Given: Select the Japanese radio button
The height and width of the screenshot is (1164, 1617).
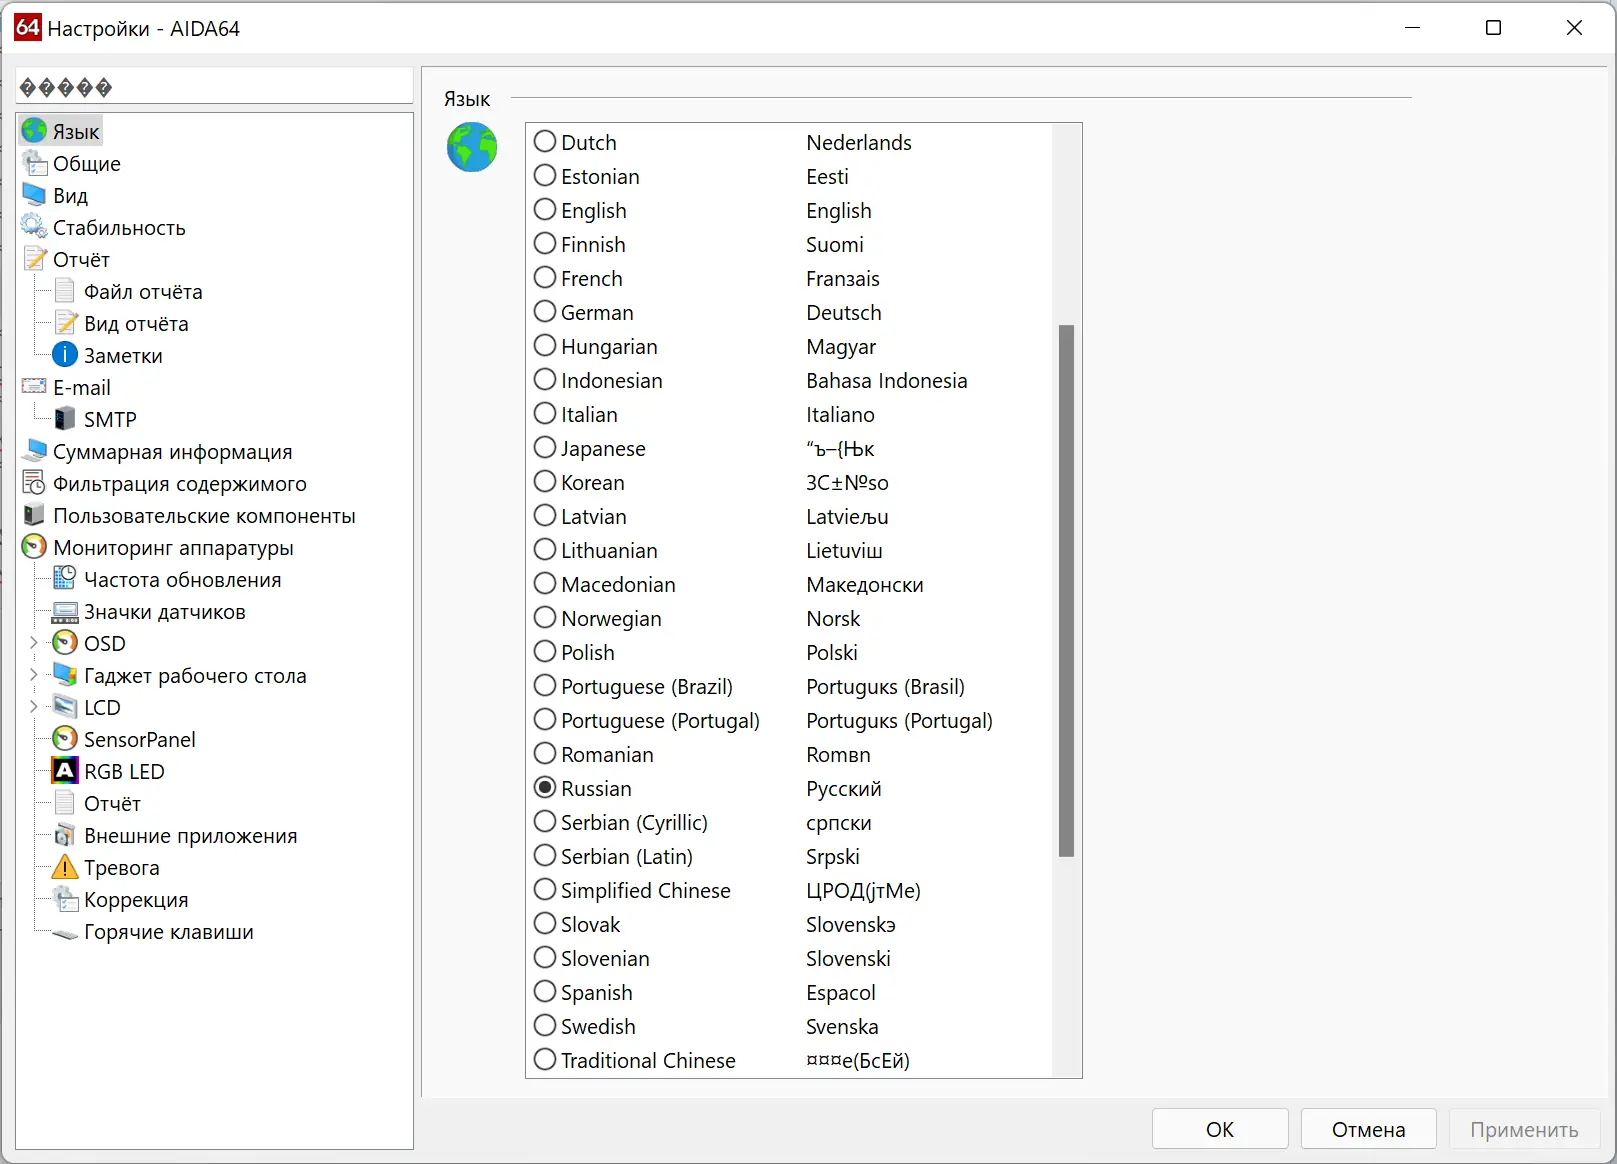Looking at the screenshot, I should tap(545, 448).
